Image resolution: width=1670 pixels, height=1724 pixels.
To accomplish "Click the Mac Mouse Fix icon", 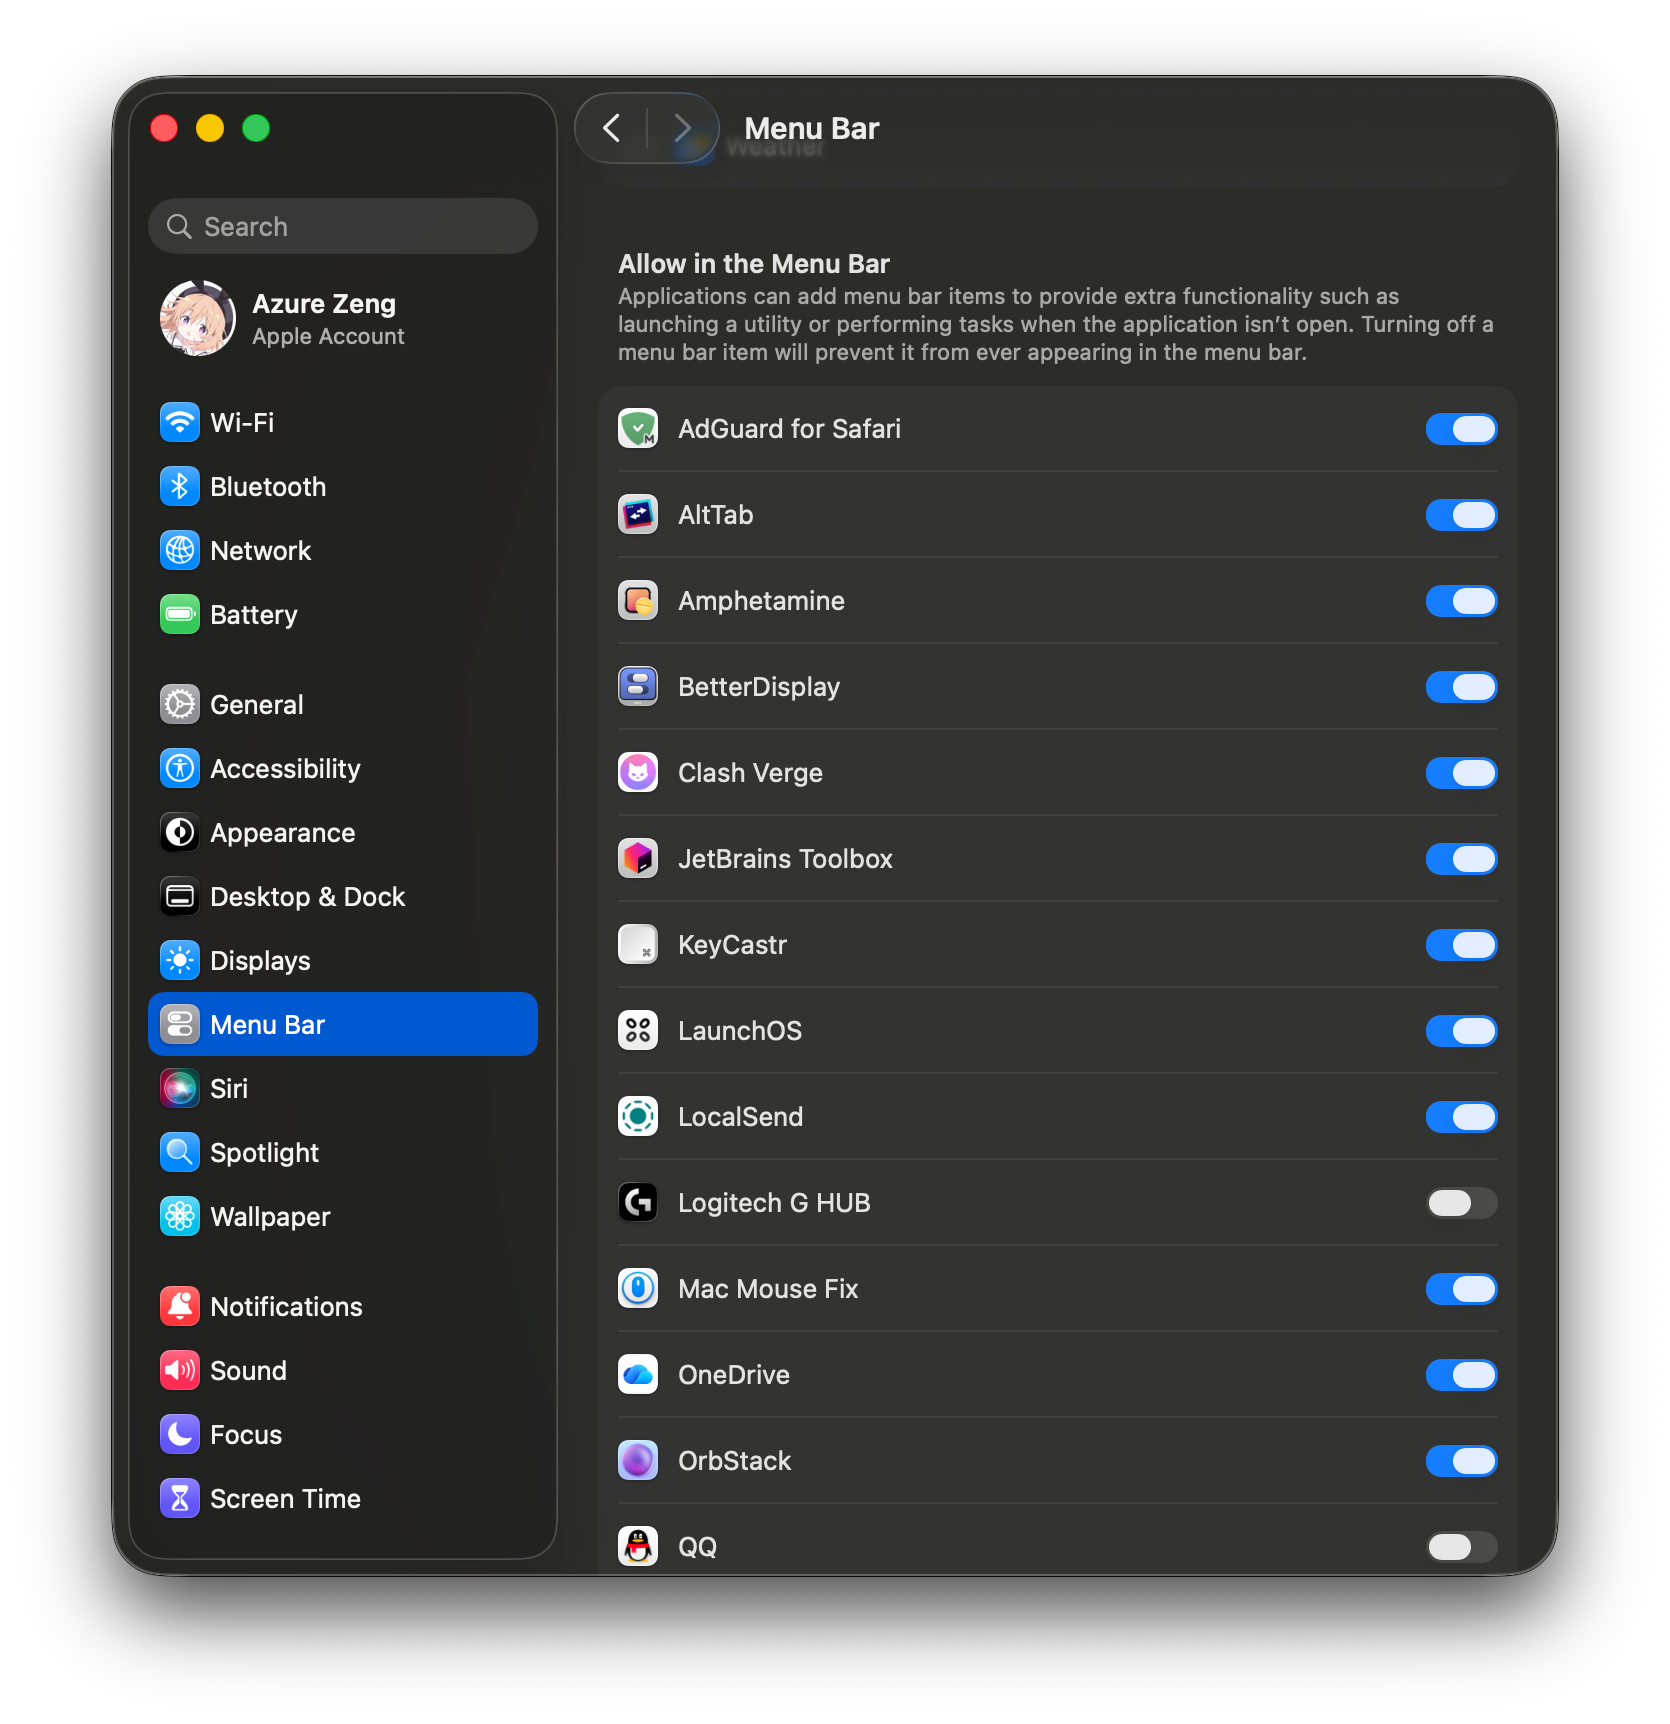I will coord(638,1289).
